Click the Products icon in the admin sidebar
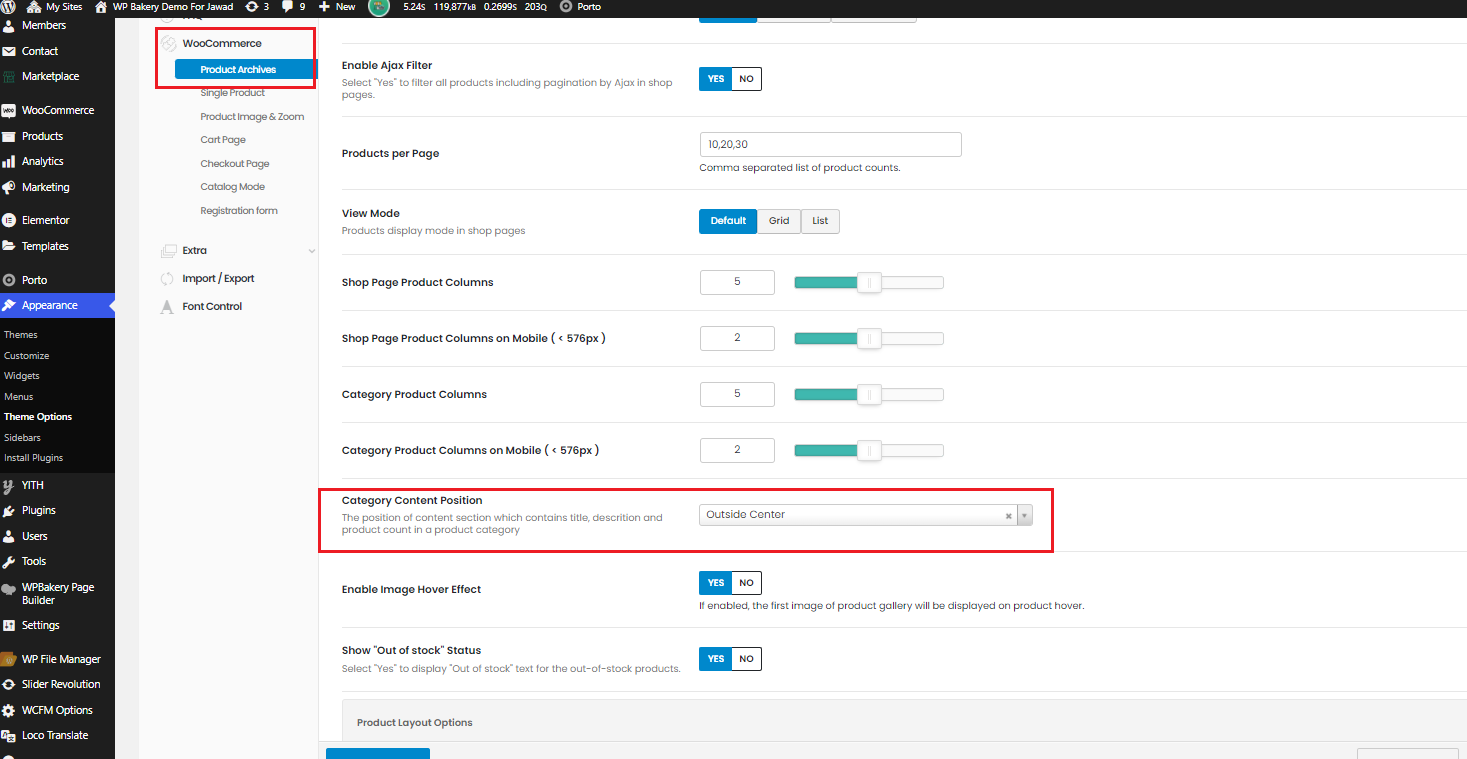Screen dimensions: 1467x759 click(9, 136)
